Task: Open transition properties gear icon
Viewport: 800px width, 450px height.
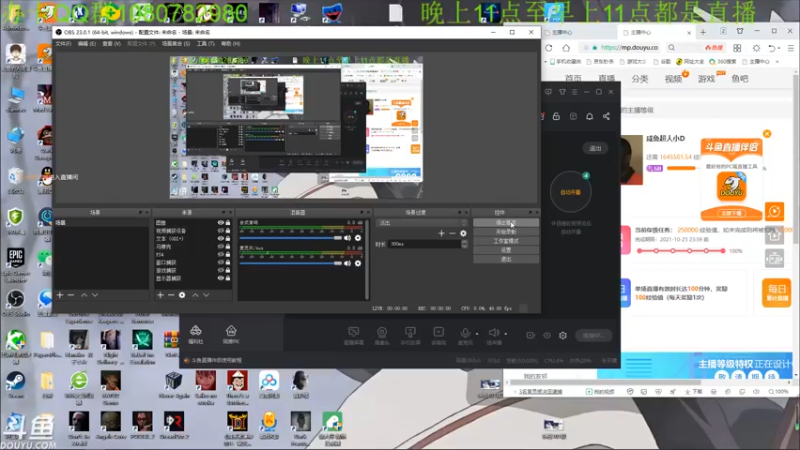Action: 463,233
